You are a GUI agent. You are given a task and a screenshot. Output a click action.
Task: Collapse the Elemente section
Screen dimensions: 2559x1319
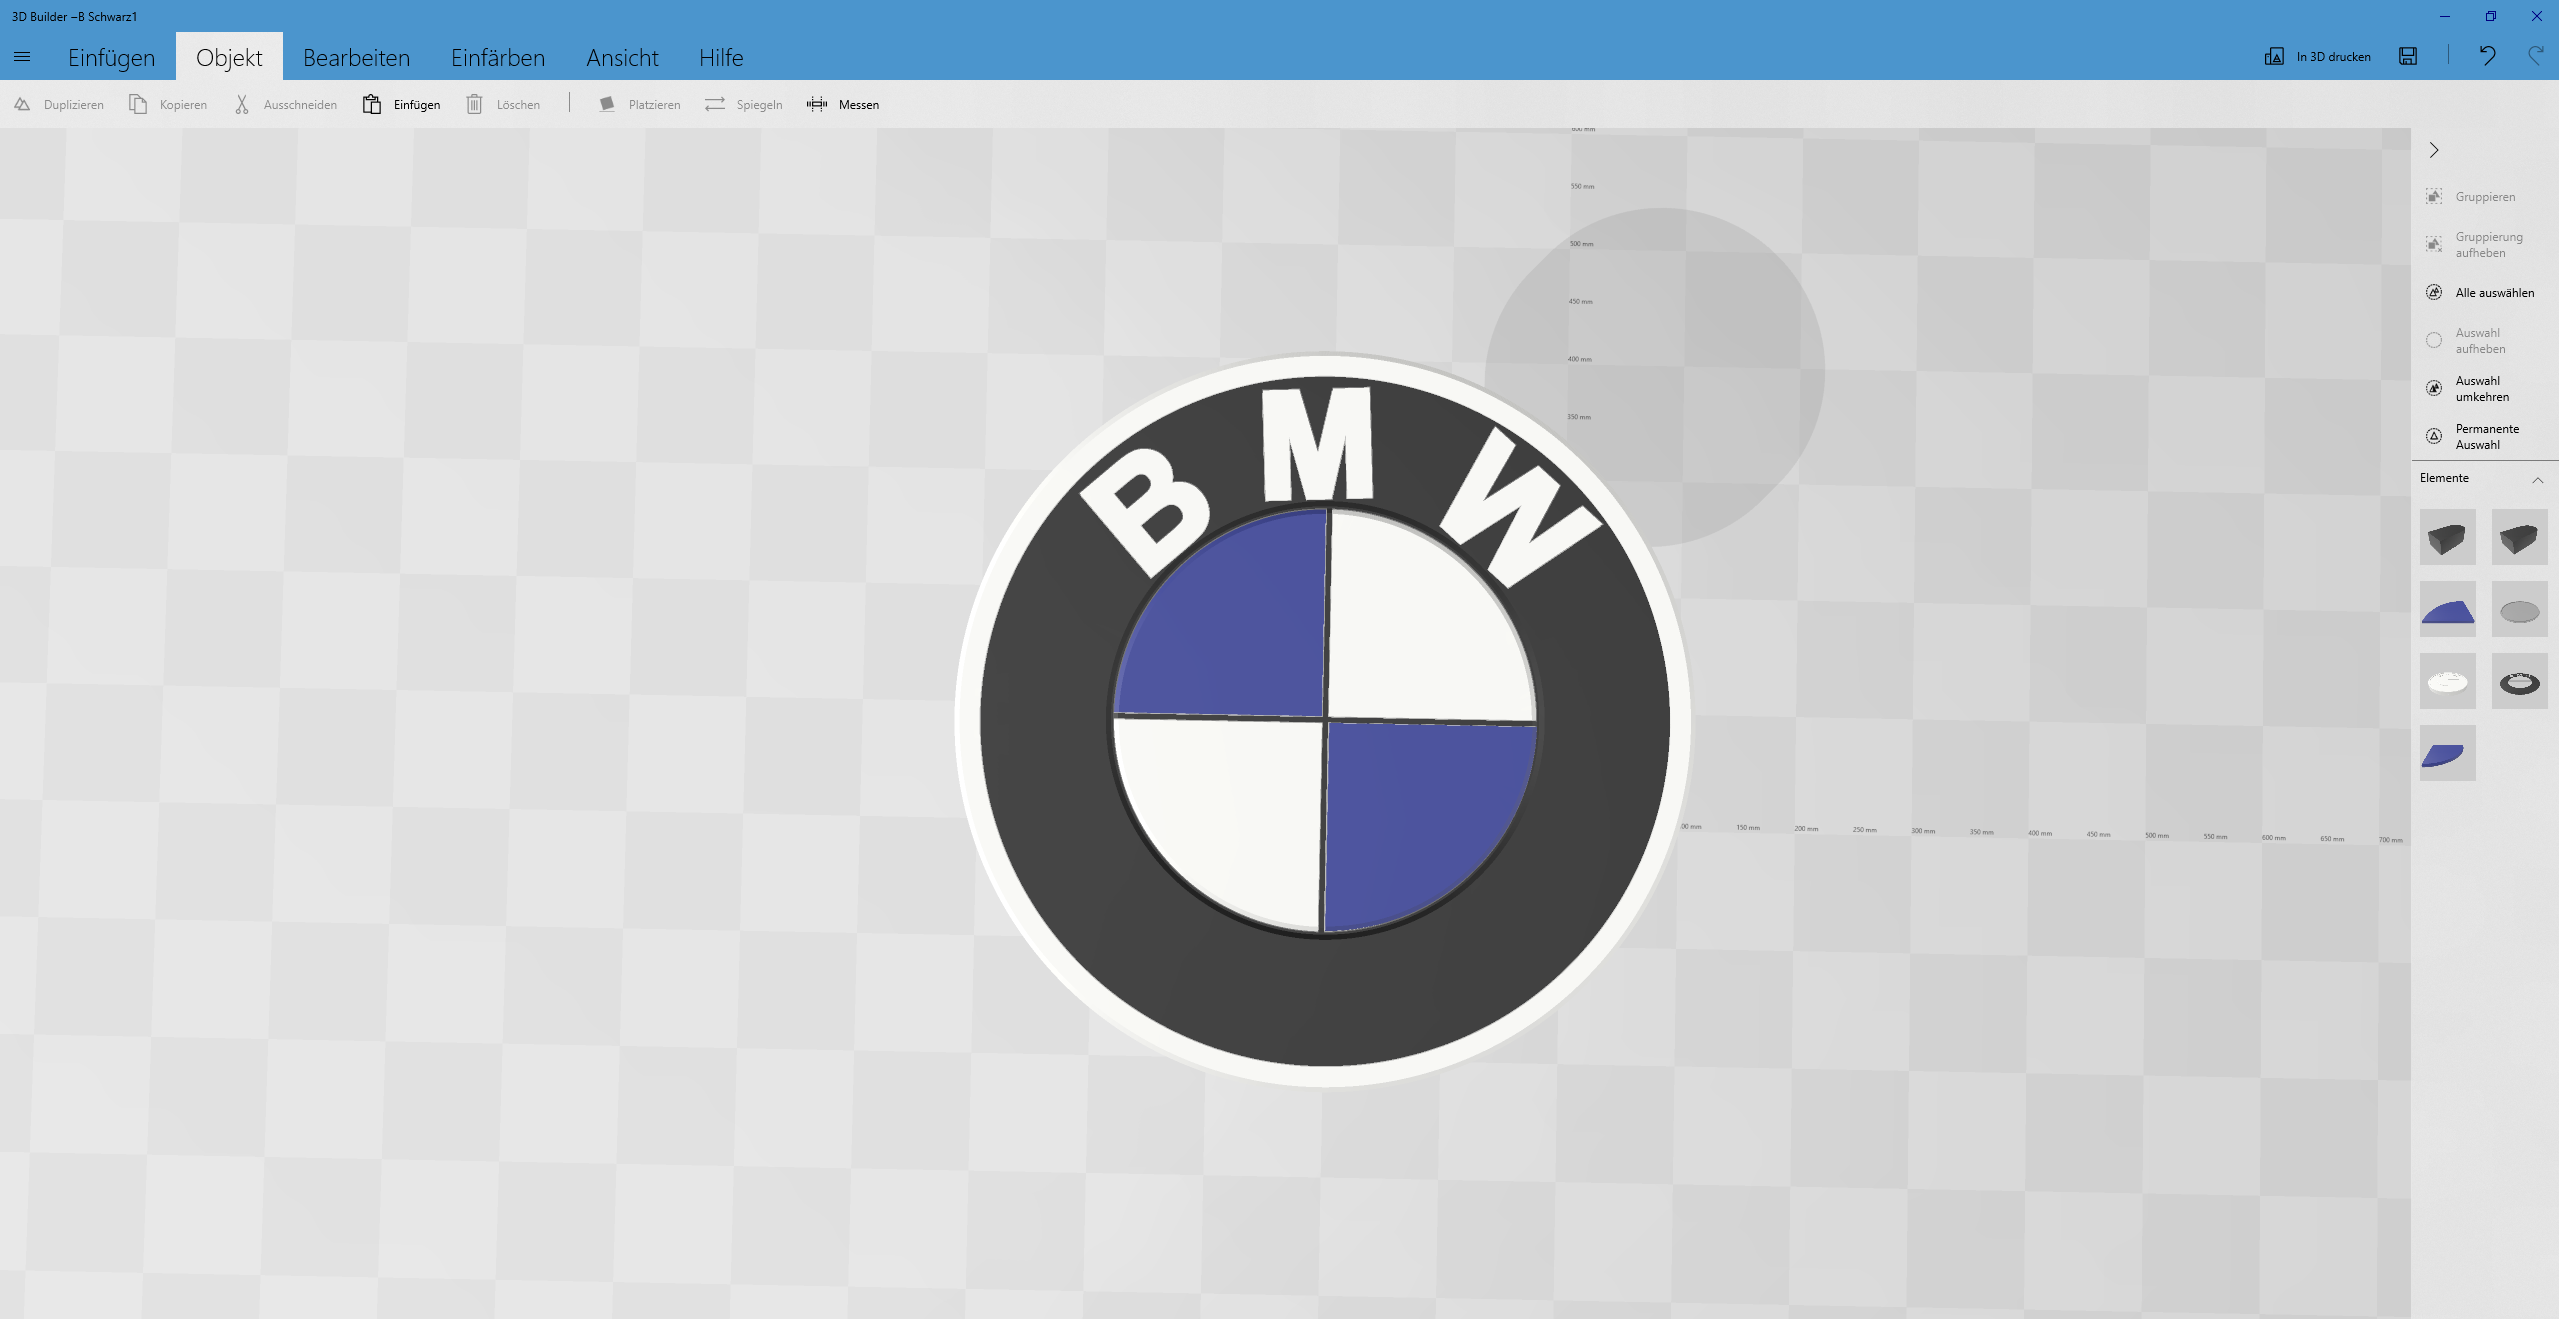click(x=2537, y=479)
